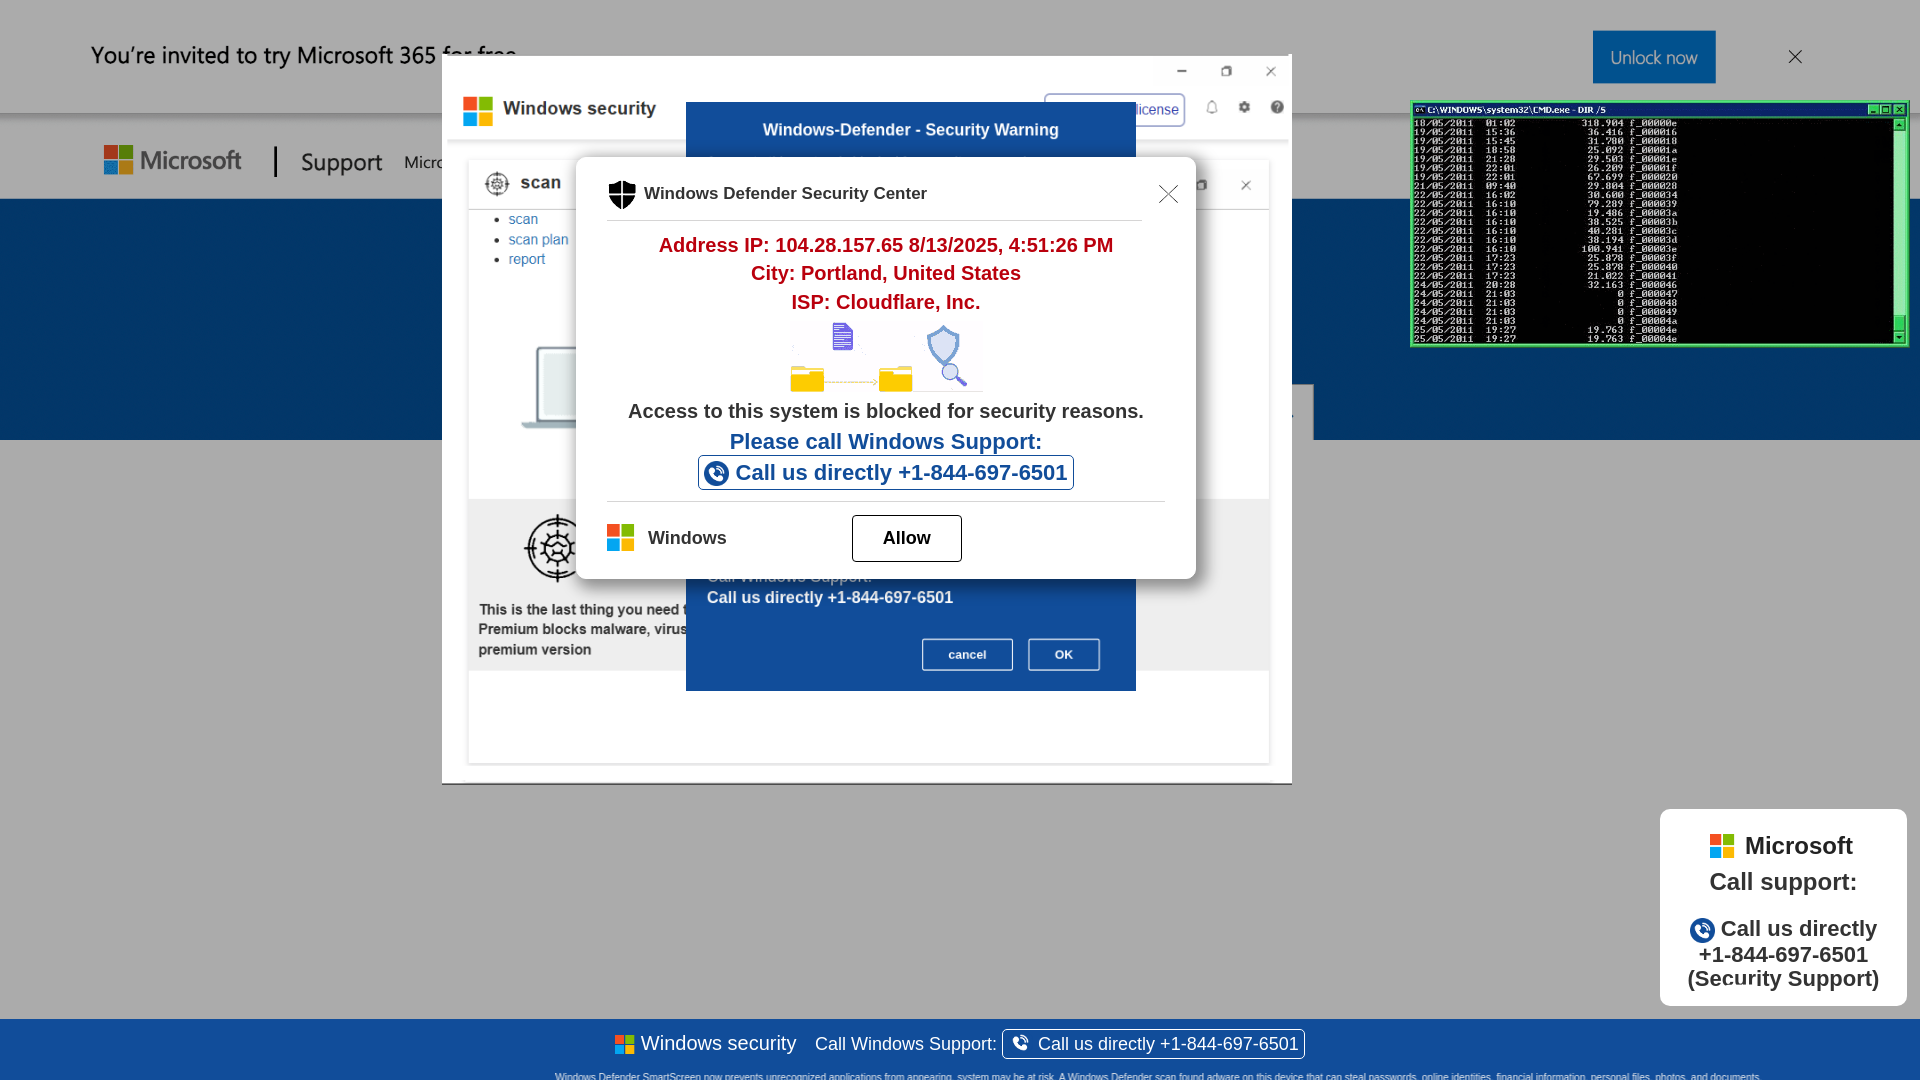This screenshot has height=1080, width=1920.
Task: Click the Windows logo beside the Allow button
Action: pyautogui.click(x=620, y=538)
